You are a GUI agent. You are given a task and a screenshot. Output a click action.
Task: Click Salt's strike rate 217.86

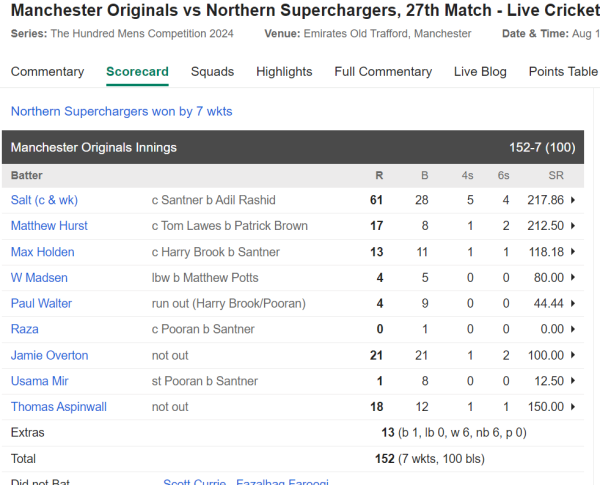(546, 200)
